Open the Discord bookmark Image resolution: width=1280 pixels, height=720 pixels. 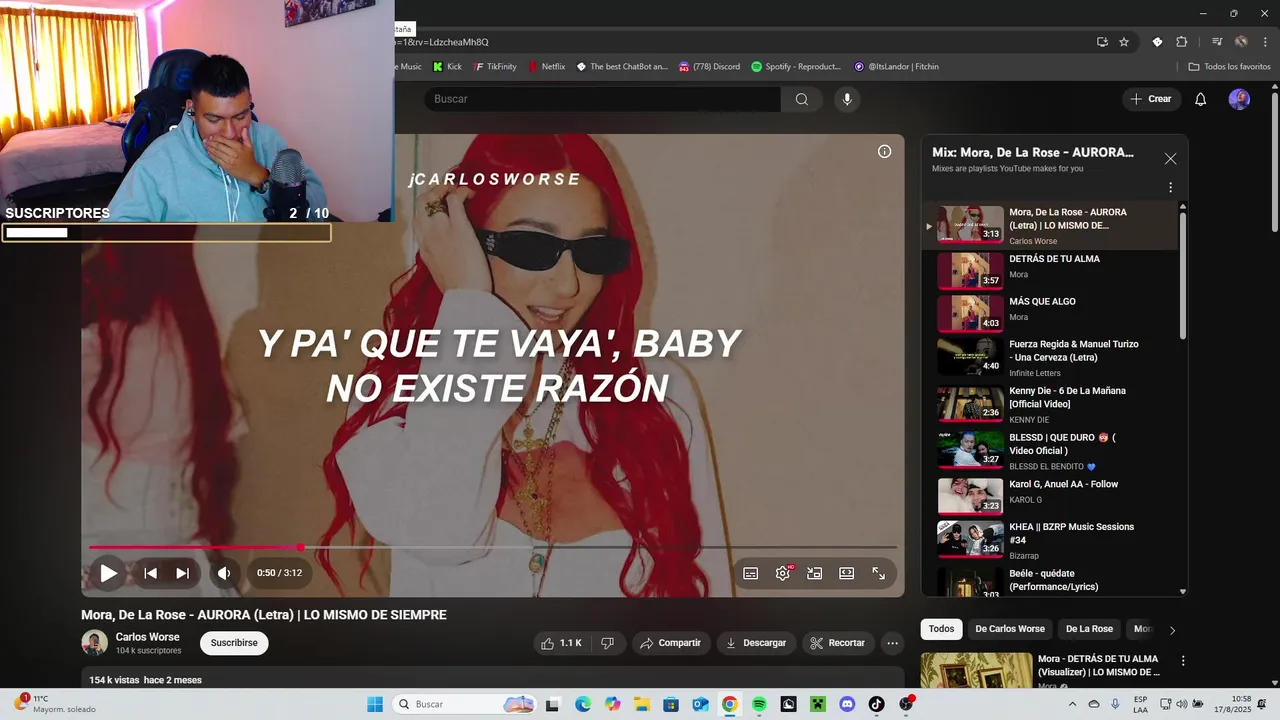point(709,67)
